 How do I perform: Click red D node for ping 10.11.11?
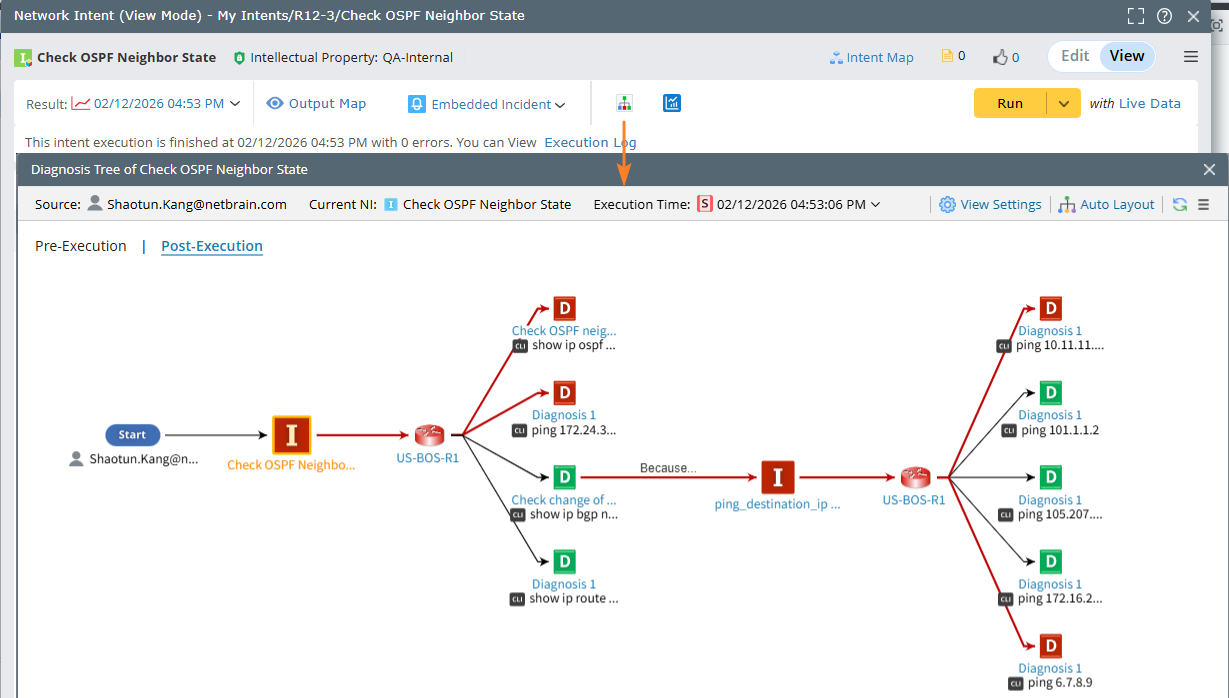pyautogui.click(x=1050, y=308)
